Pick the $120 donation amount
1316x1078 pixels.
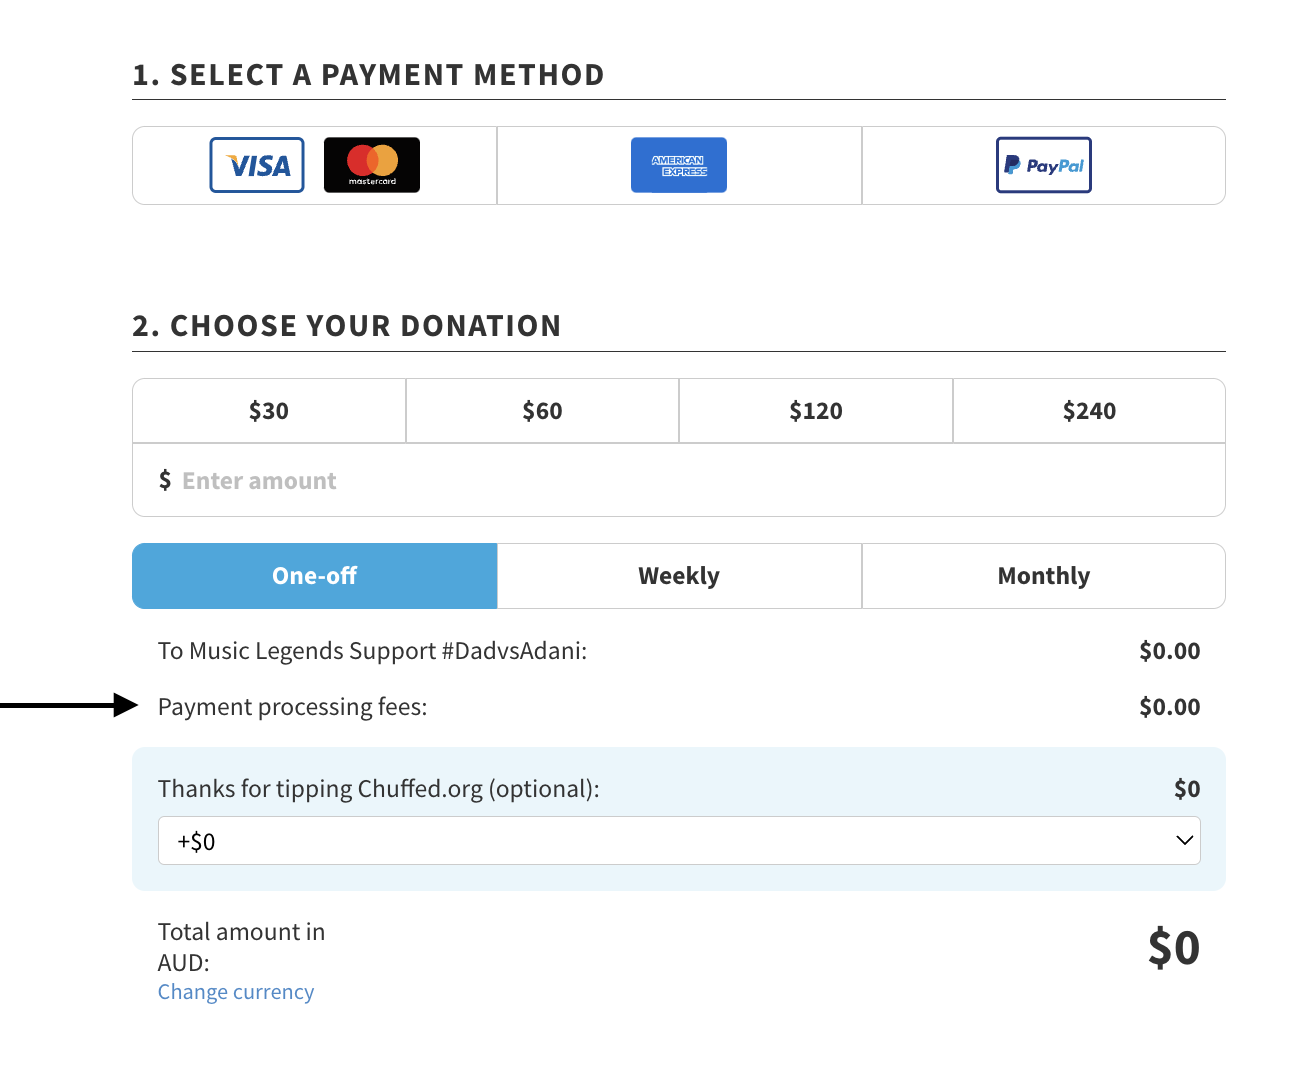[x=816, y=411]
